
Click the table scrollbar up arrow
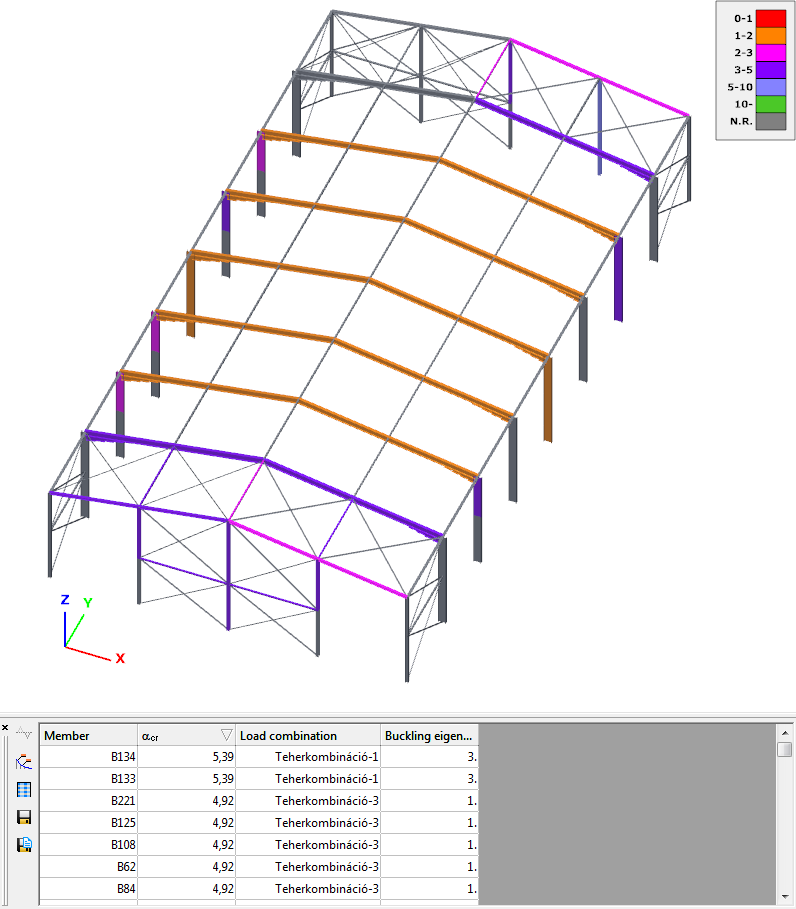coord(784,732)
